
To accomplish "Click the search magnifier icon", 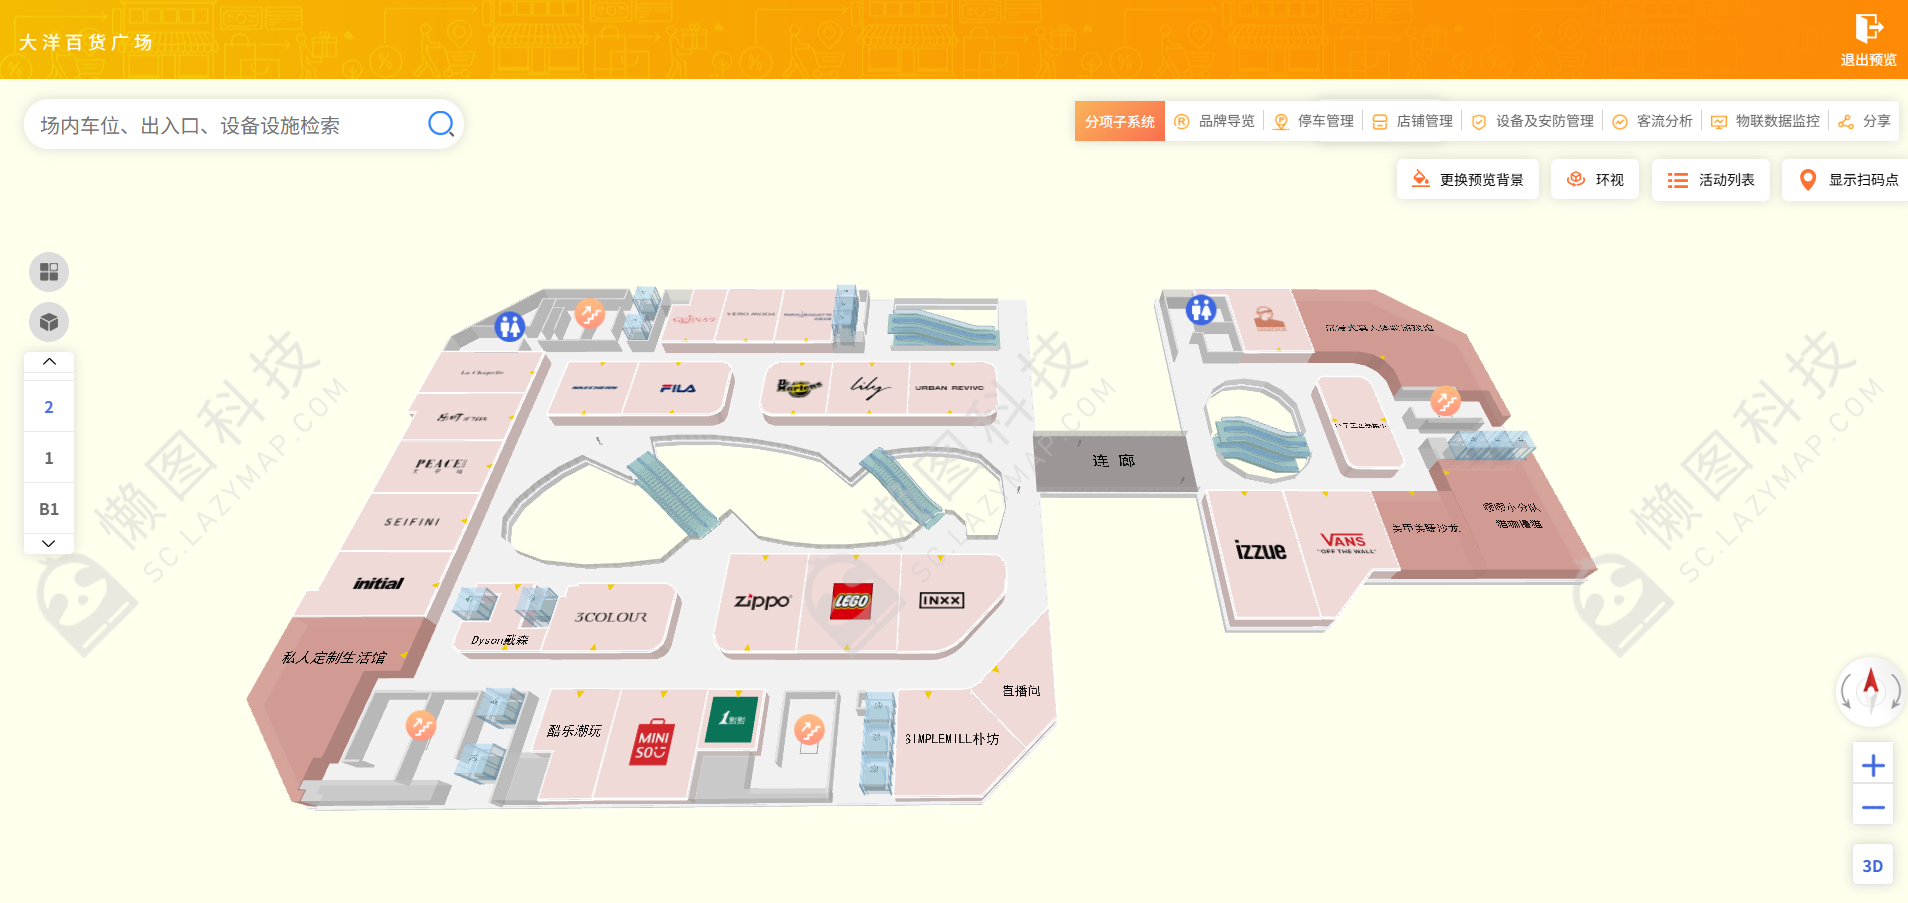I will pos(441,124).
